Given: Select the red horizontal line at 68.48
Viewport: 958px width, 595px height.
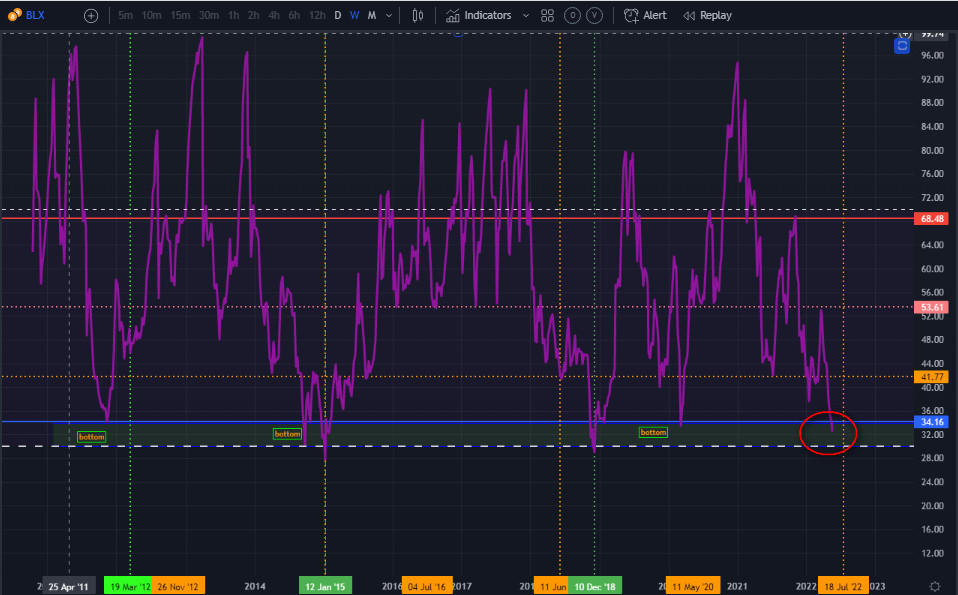Looking at the screenshot, I should tap(458, 217).
